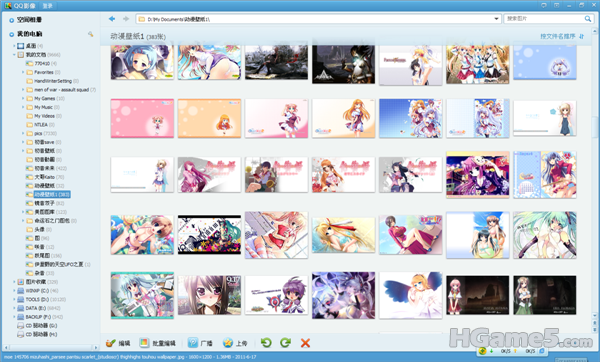
Task: Select the DATA (E:) drive
Action: click(39, 308)
